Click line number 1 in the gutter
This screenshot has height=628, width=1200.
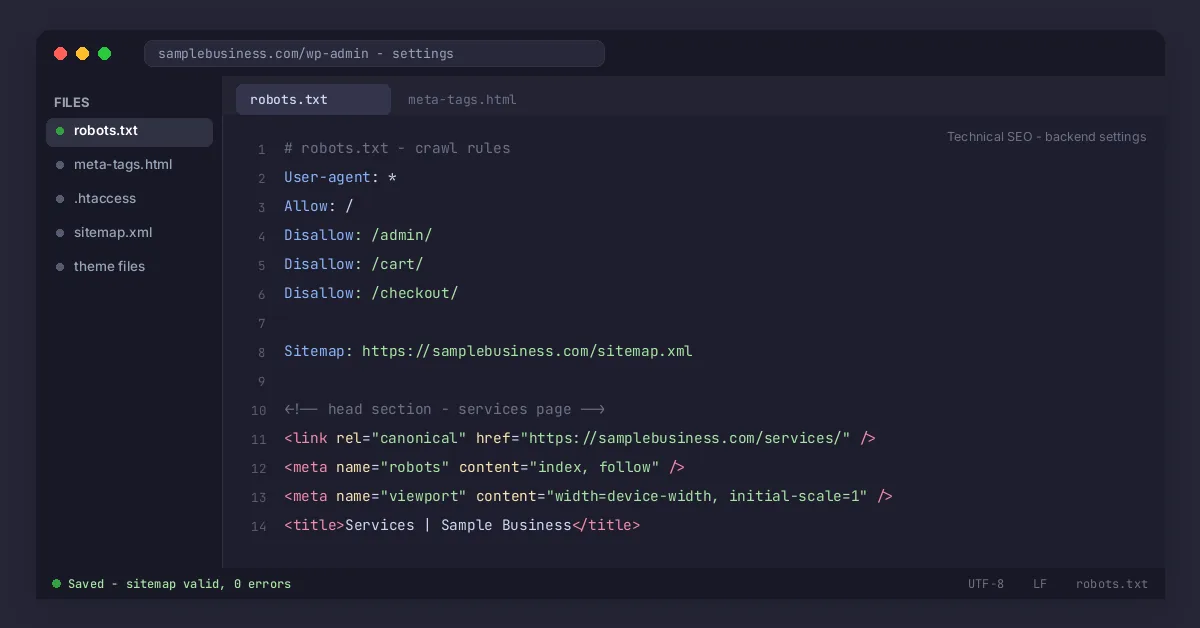click(262, 150)
